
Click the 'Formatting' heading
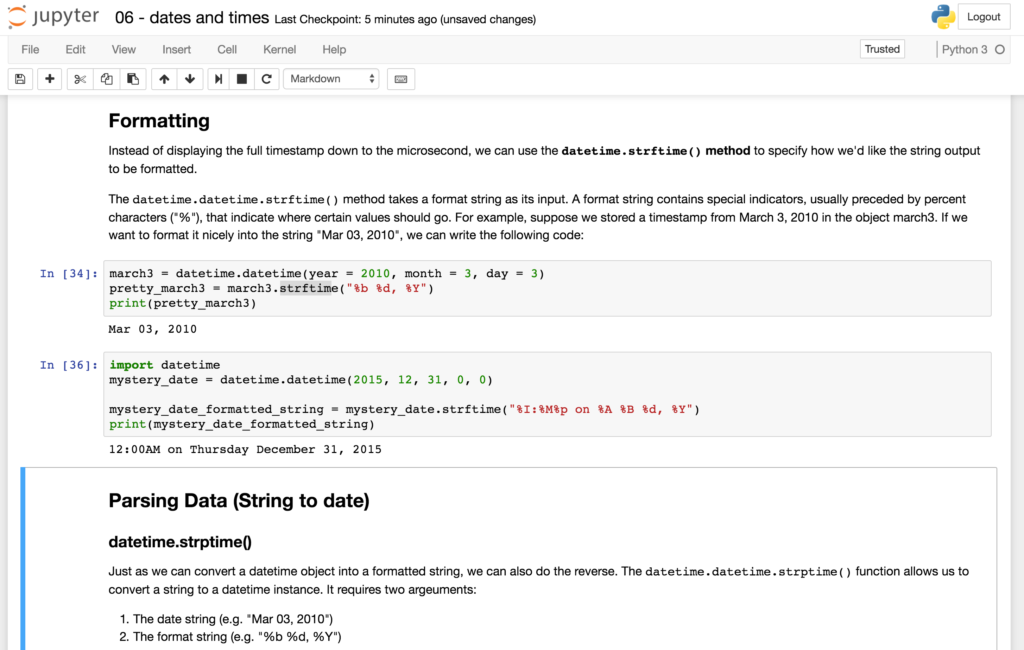click(x=159, y=121)
